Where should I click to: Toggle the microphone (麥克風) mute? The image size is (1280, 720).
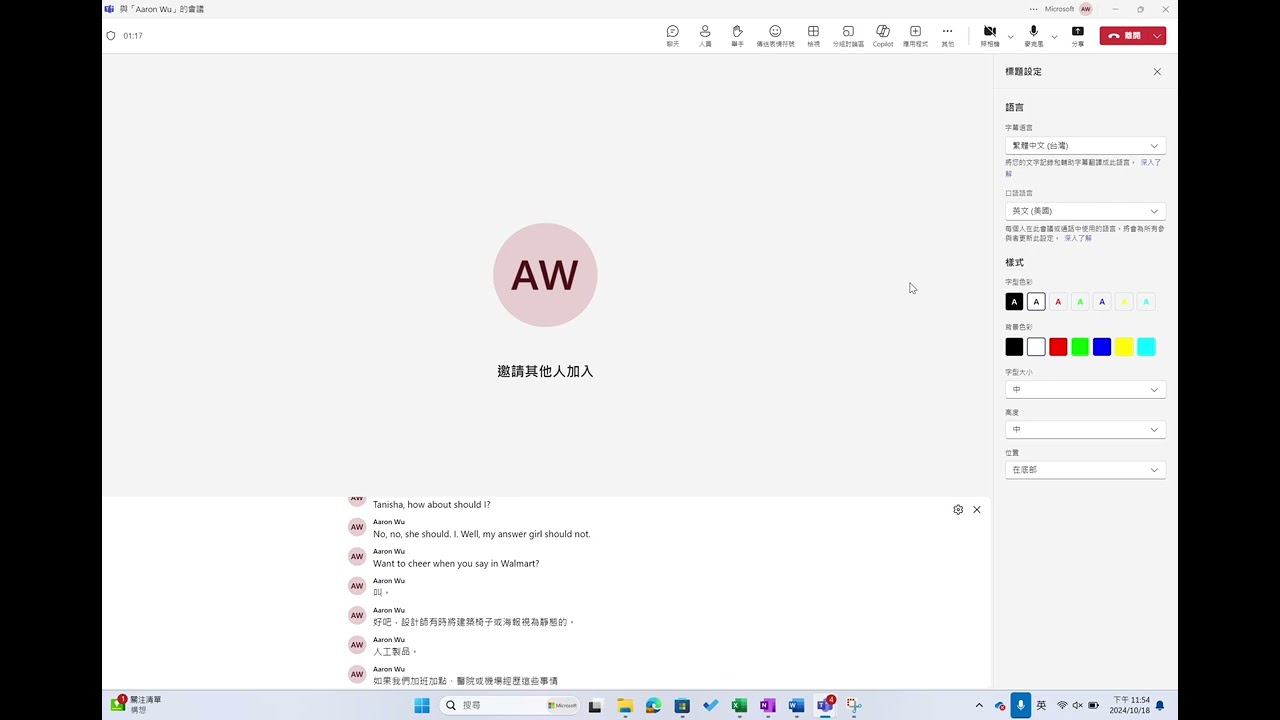(1033, 36)
